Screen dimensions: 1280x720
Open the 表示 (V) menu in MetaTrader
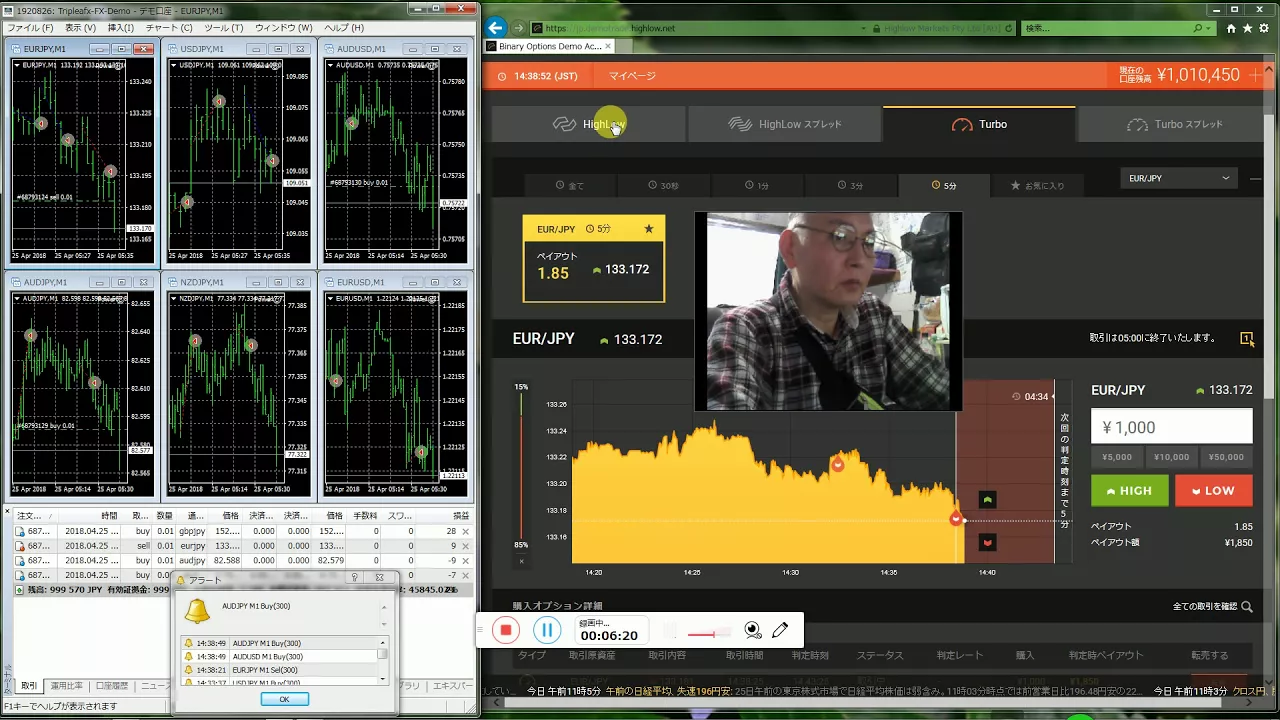click(80, 28)
